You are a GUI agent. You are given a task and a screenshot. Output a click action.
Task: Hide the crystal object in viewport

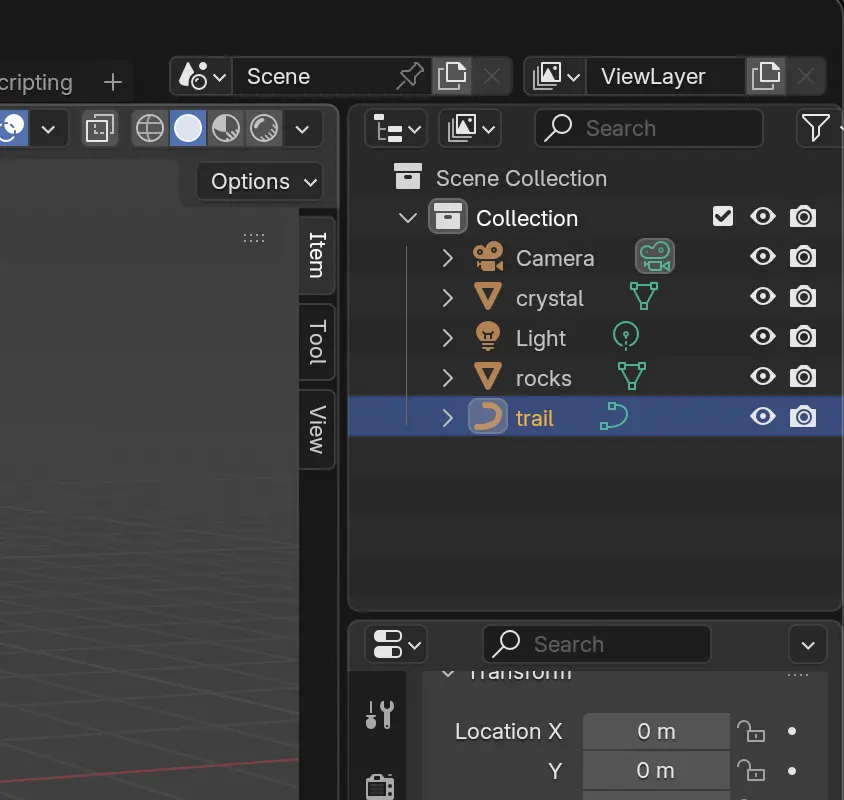click(763, 297)
